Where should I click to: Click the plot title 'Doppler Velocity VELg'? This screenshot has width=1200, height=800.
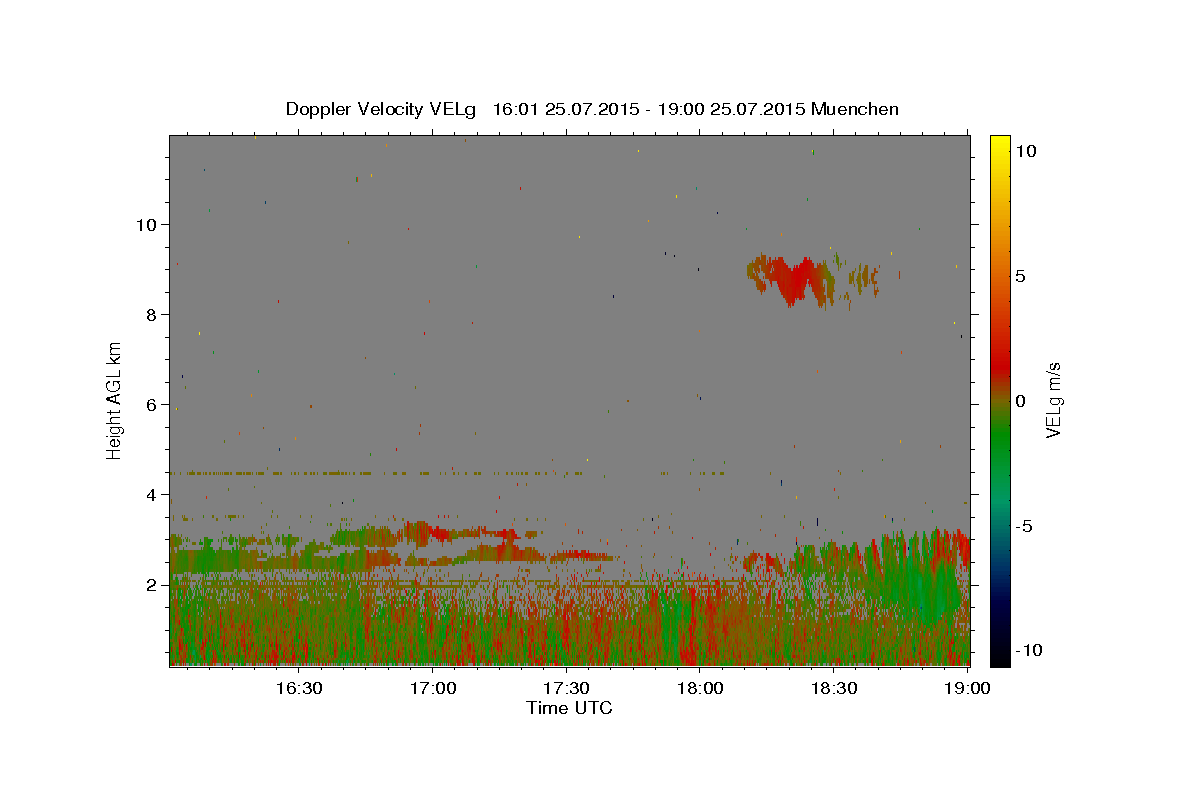coord(382,109)
